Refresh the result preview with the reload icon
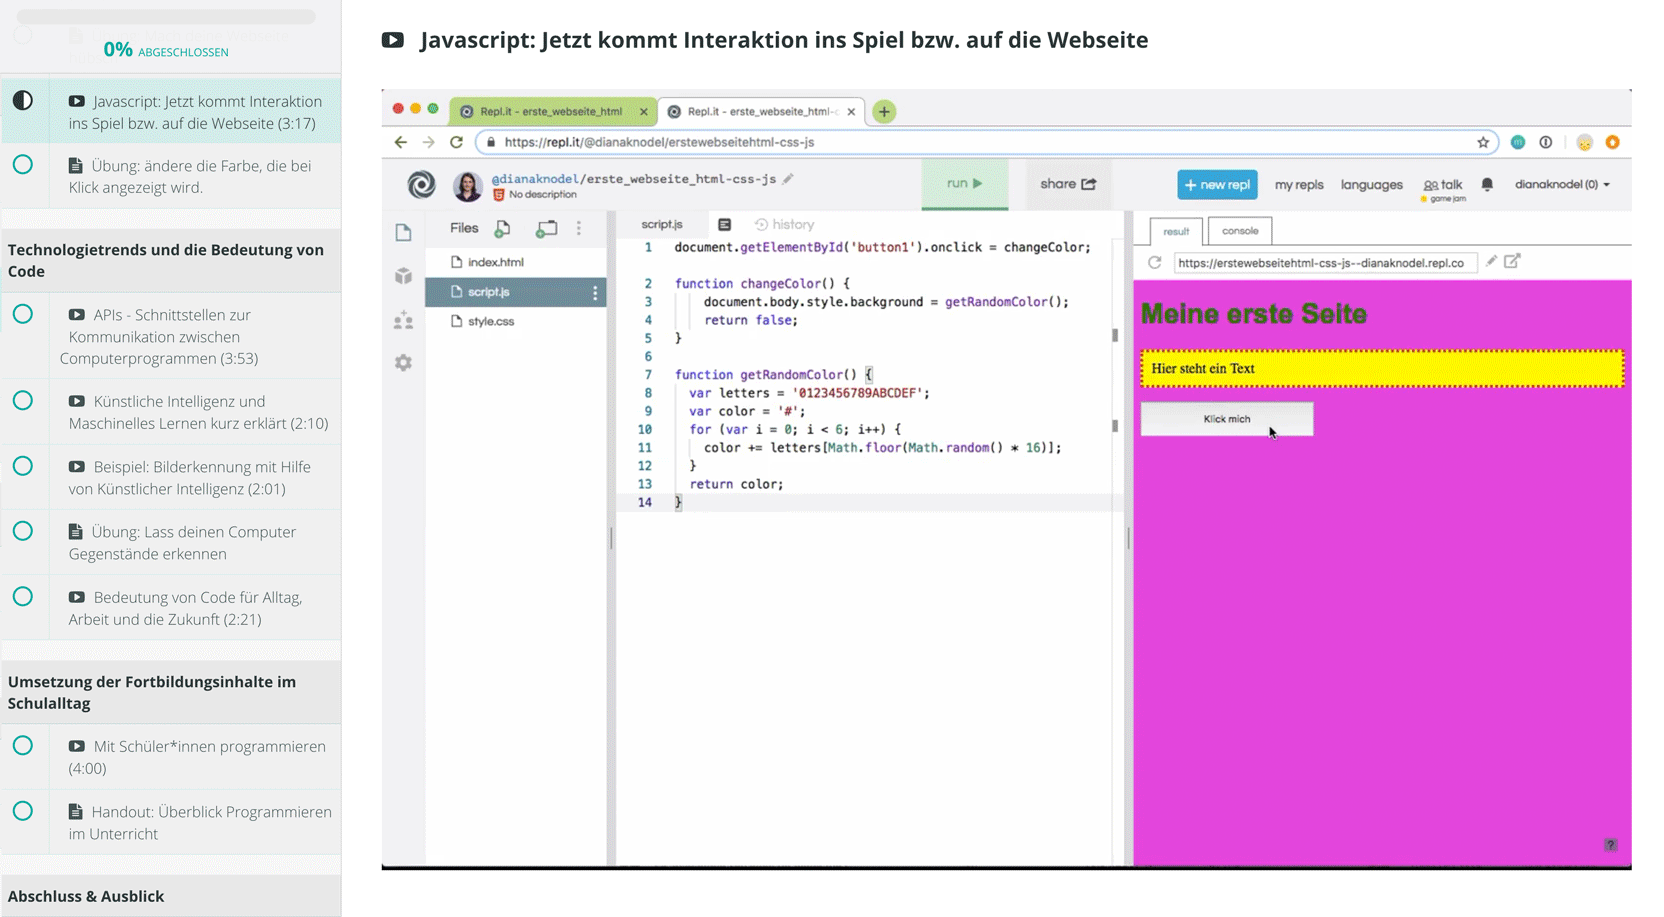 pos(1155,261)
